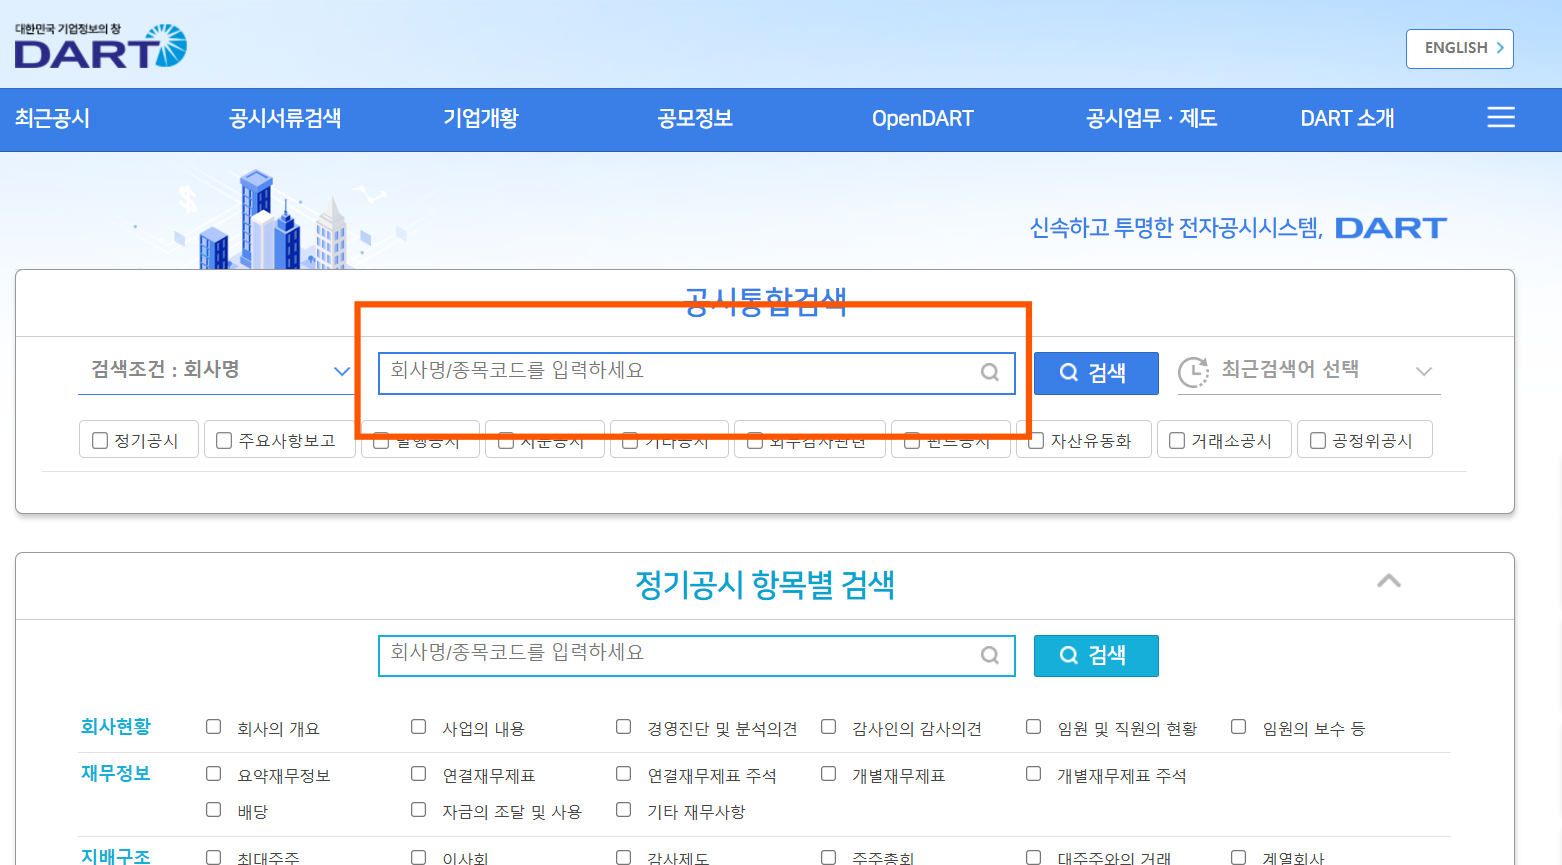Tick the 자산유동화 checkbox
This screenshot has height=865, width=1562.
(x=1036, y=441)
